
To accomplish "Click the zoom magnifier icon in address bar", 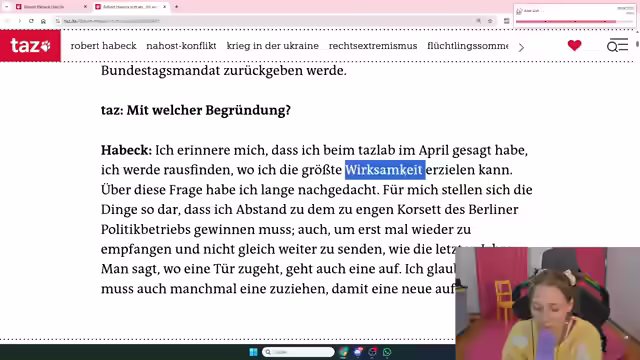I will pos(478,21).
